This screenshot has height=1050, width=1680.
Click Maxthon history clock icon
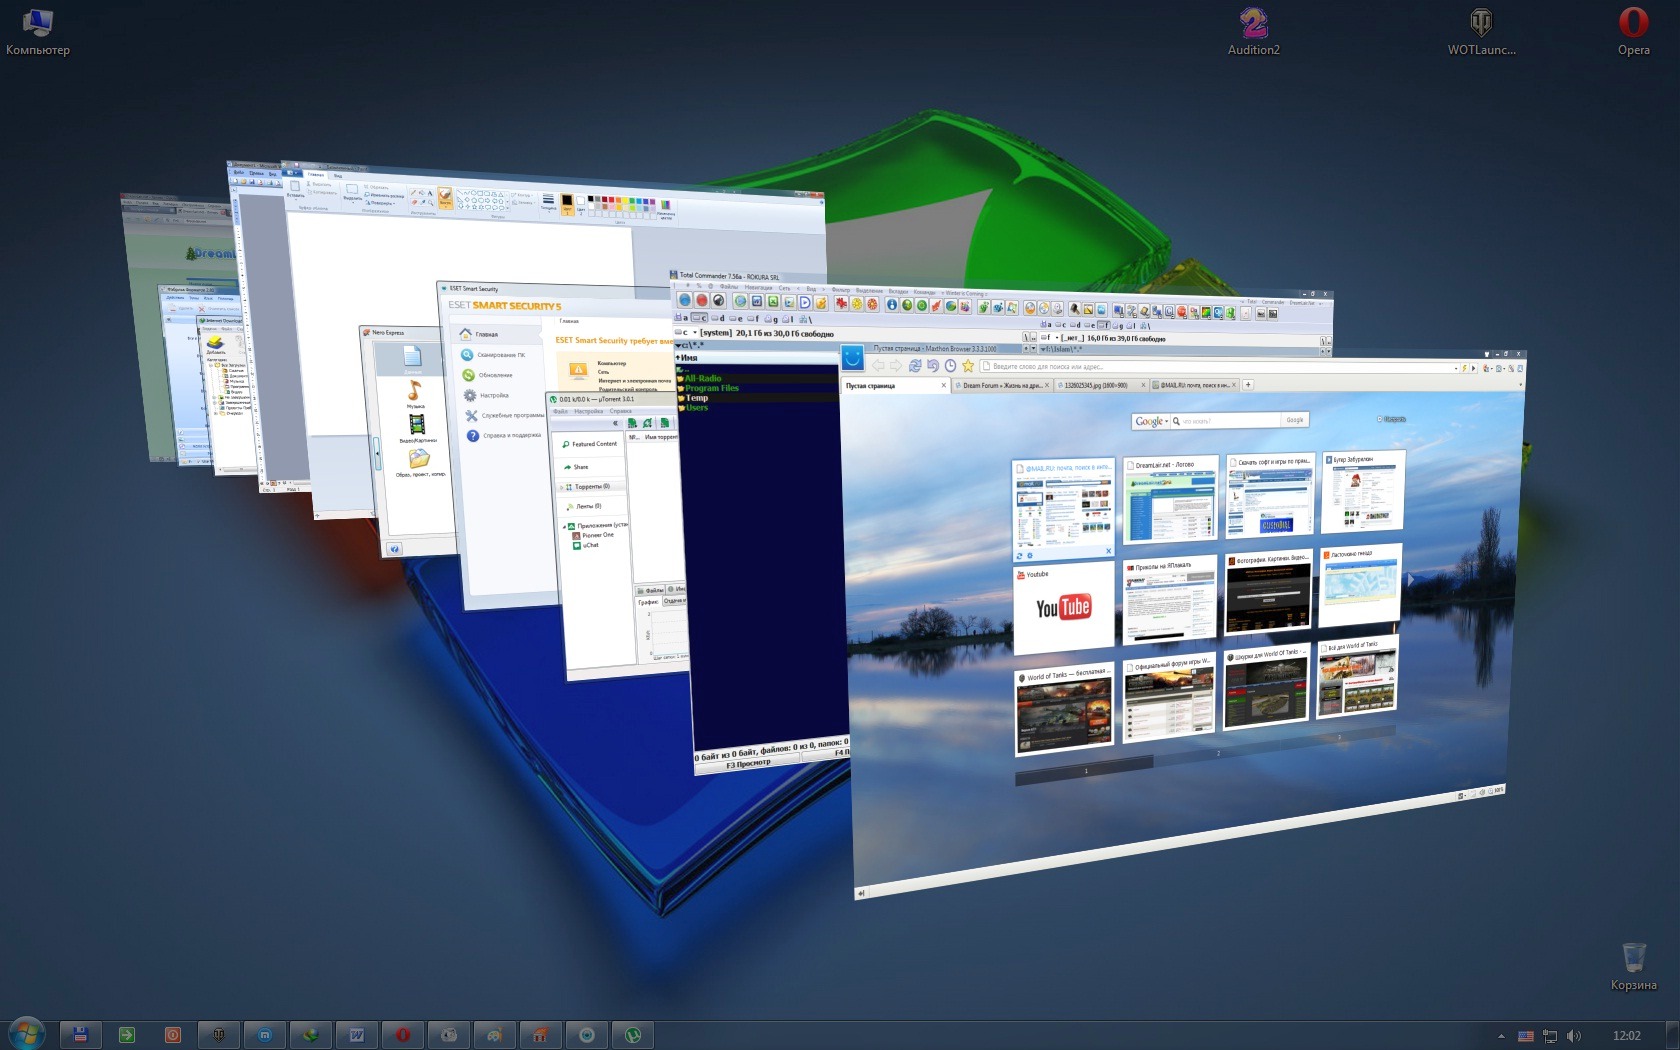click(950, 366)
